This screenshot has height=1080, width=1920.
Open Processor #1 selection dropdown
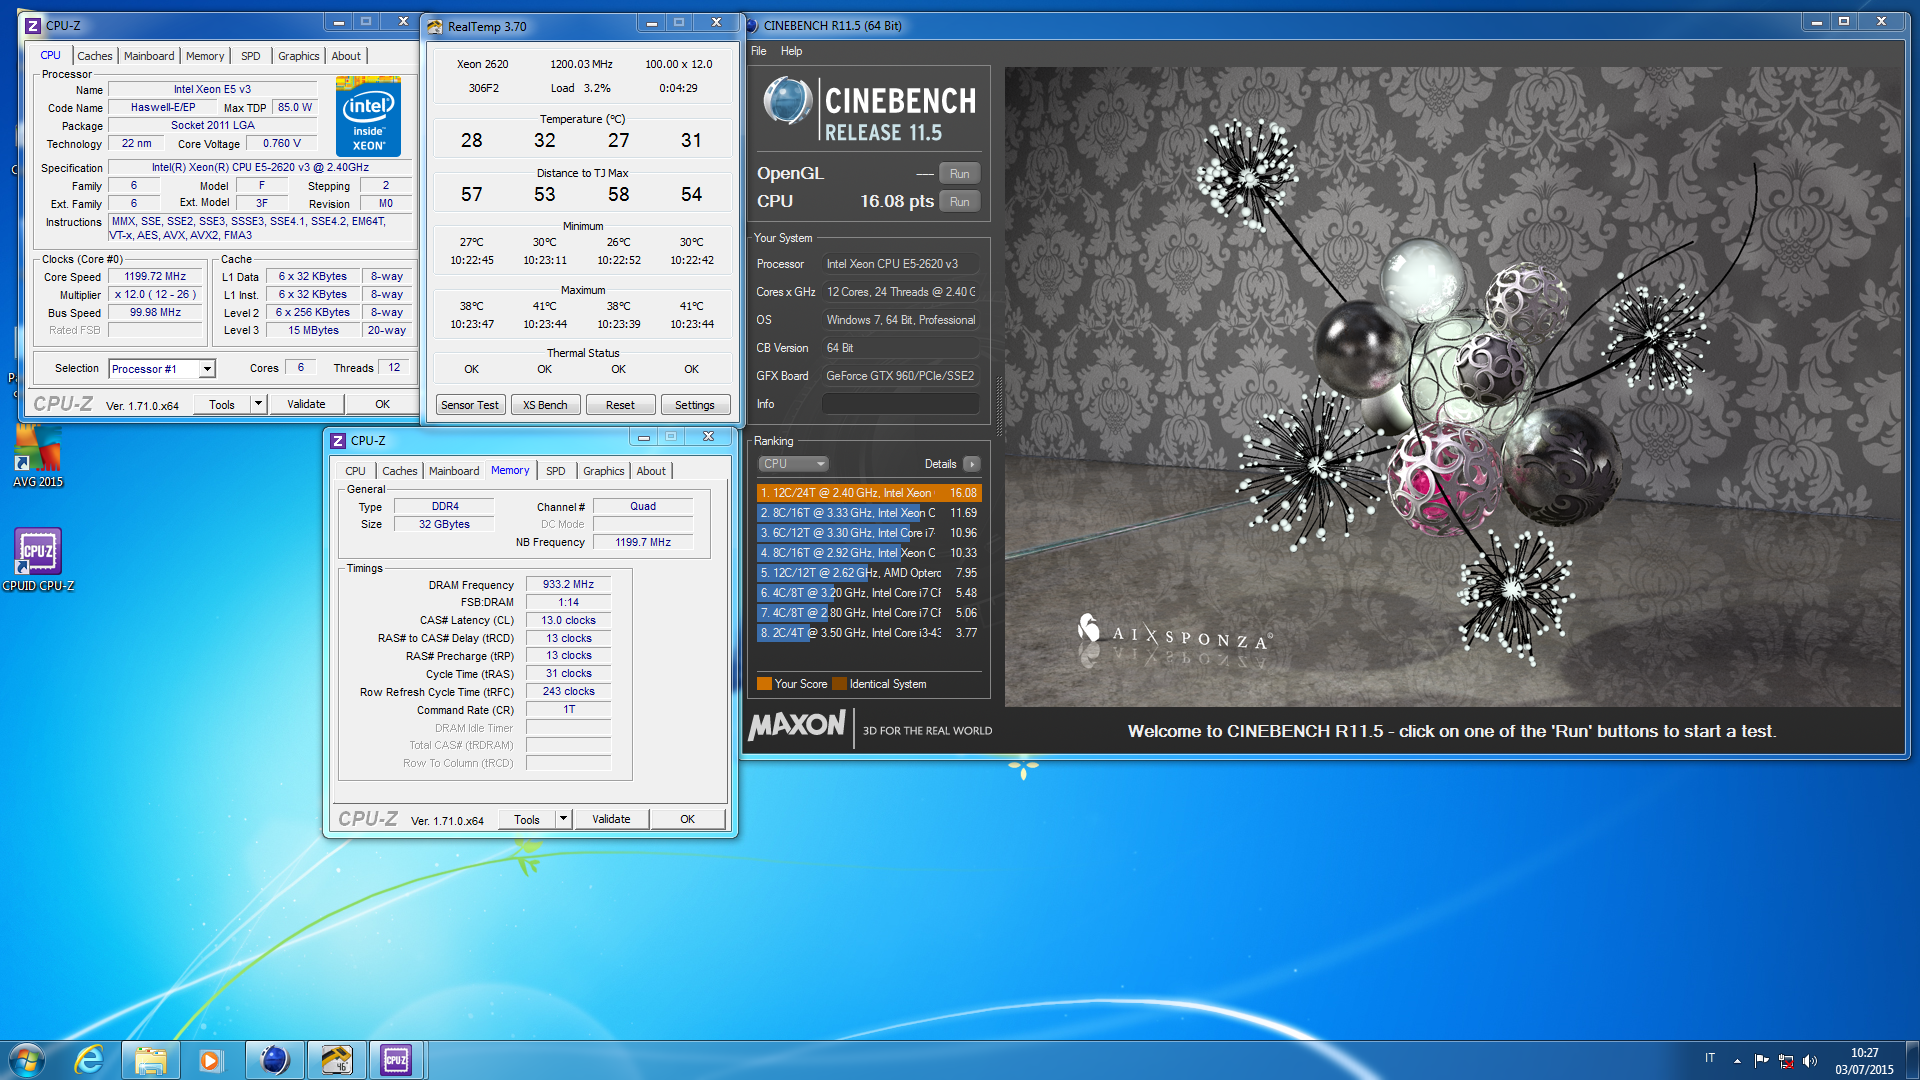click(x=207, y=369)
